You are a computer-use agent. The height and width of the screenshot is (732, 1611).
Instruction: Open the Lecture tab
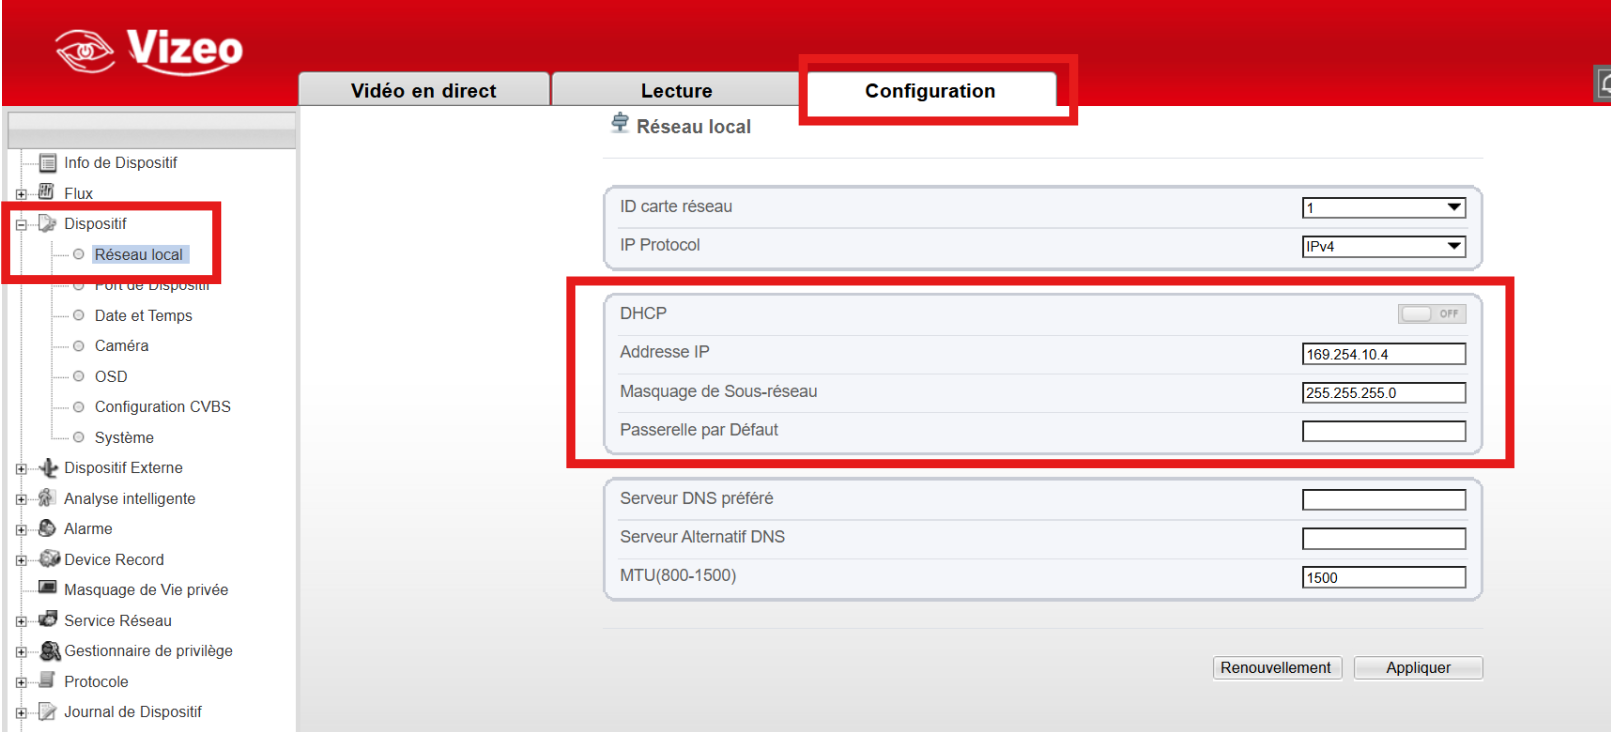tap(676, 90)
